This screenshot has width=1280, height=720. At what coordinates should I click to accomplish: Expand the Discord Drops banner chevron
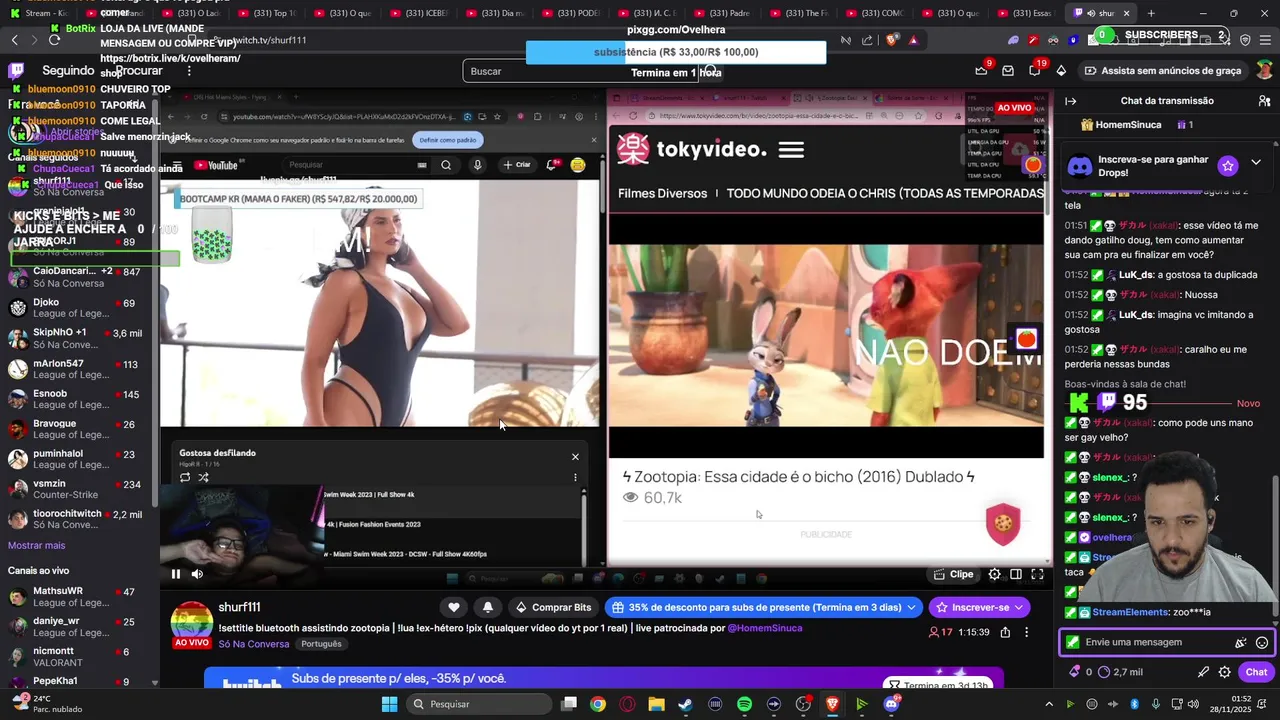click(x=1256, y=162)
